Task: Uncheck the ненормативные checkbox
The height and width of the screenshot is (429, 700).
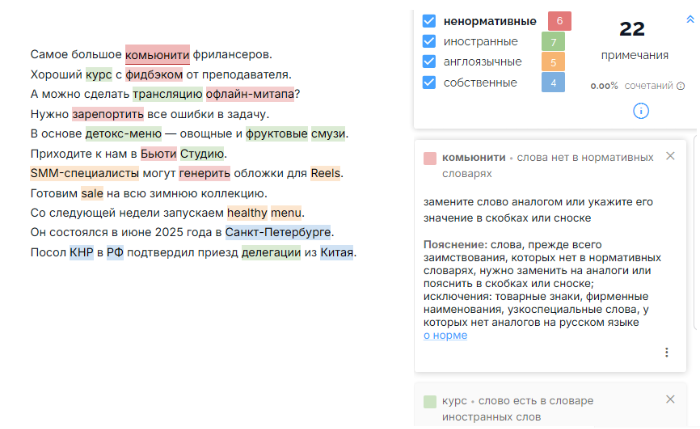Action: (x=429, y=21)
